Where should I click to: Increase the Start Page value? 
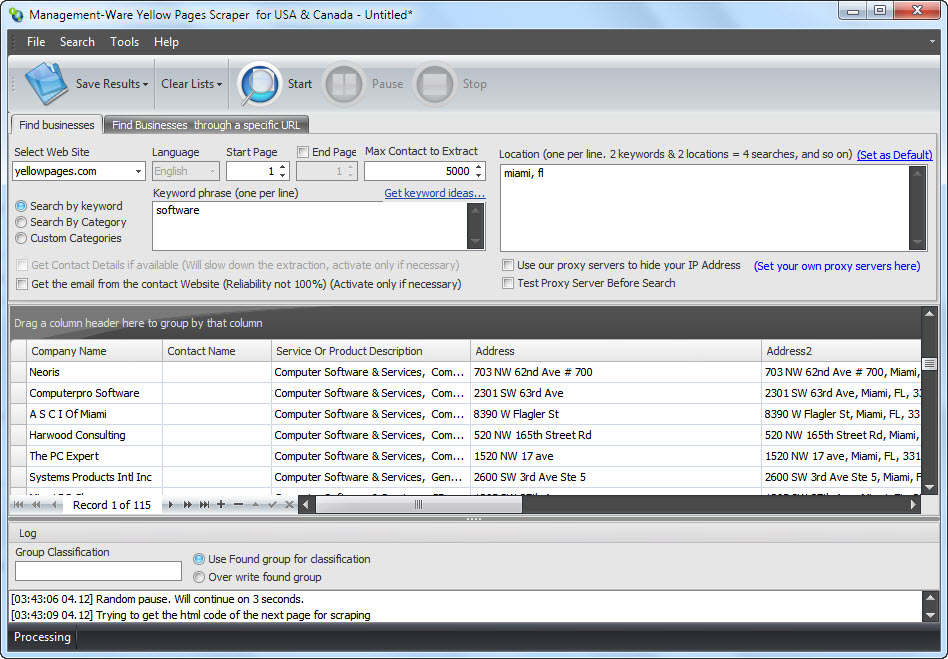pyautogui.click(x=282, y=166)
